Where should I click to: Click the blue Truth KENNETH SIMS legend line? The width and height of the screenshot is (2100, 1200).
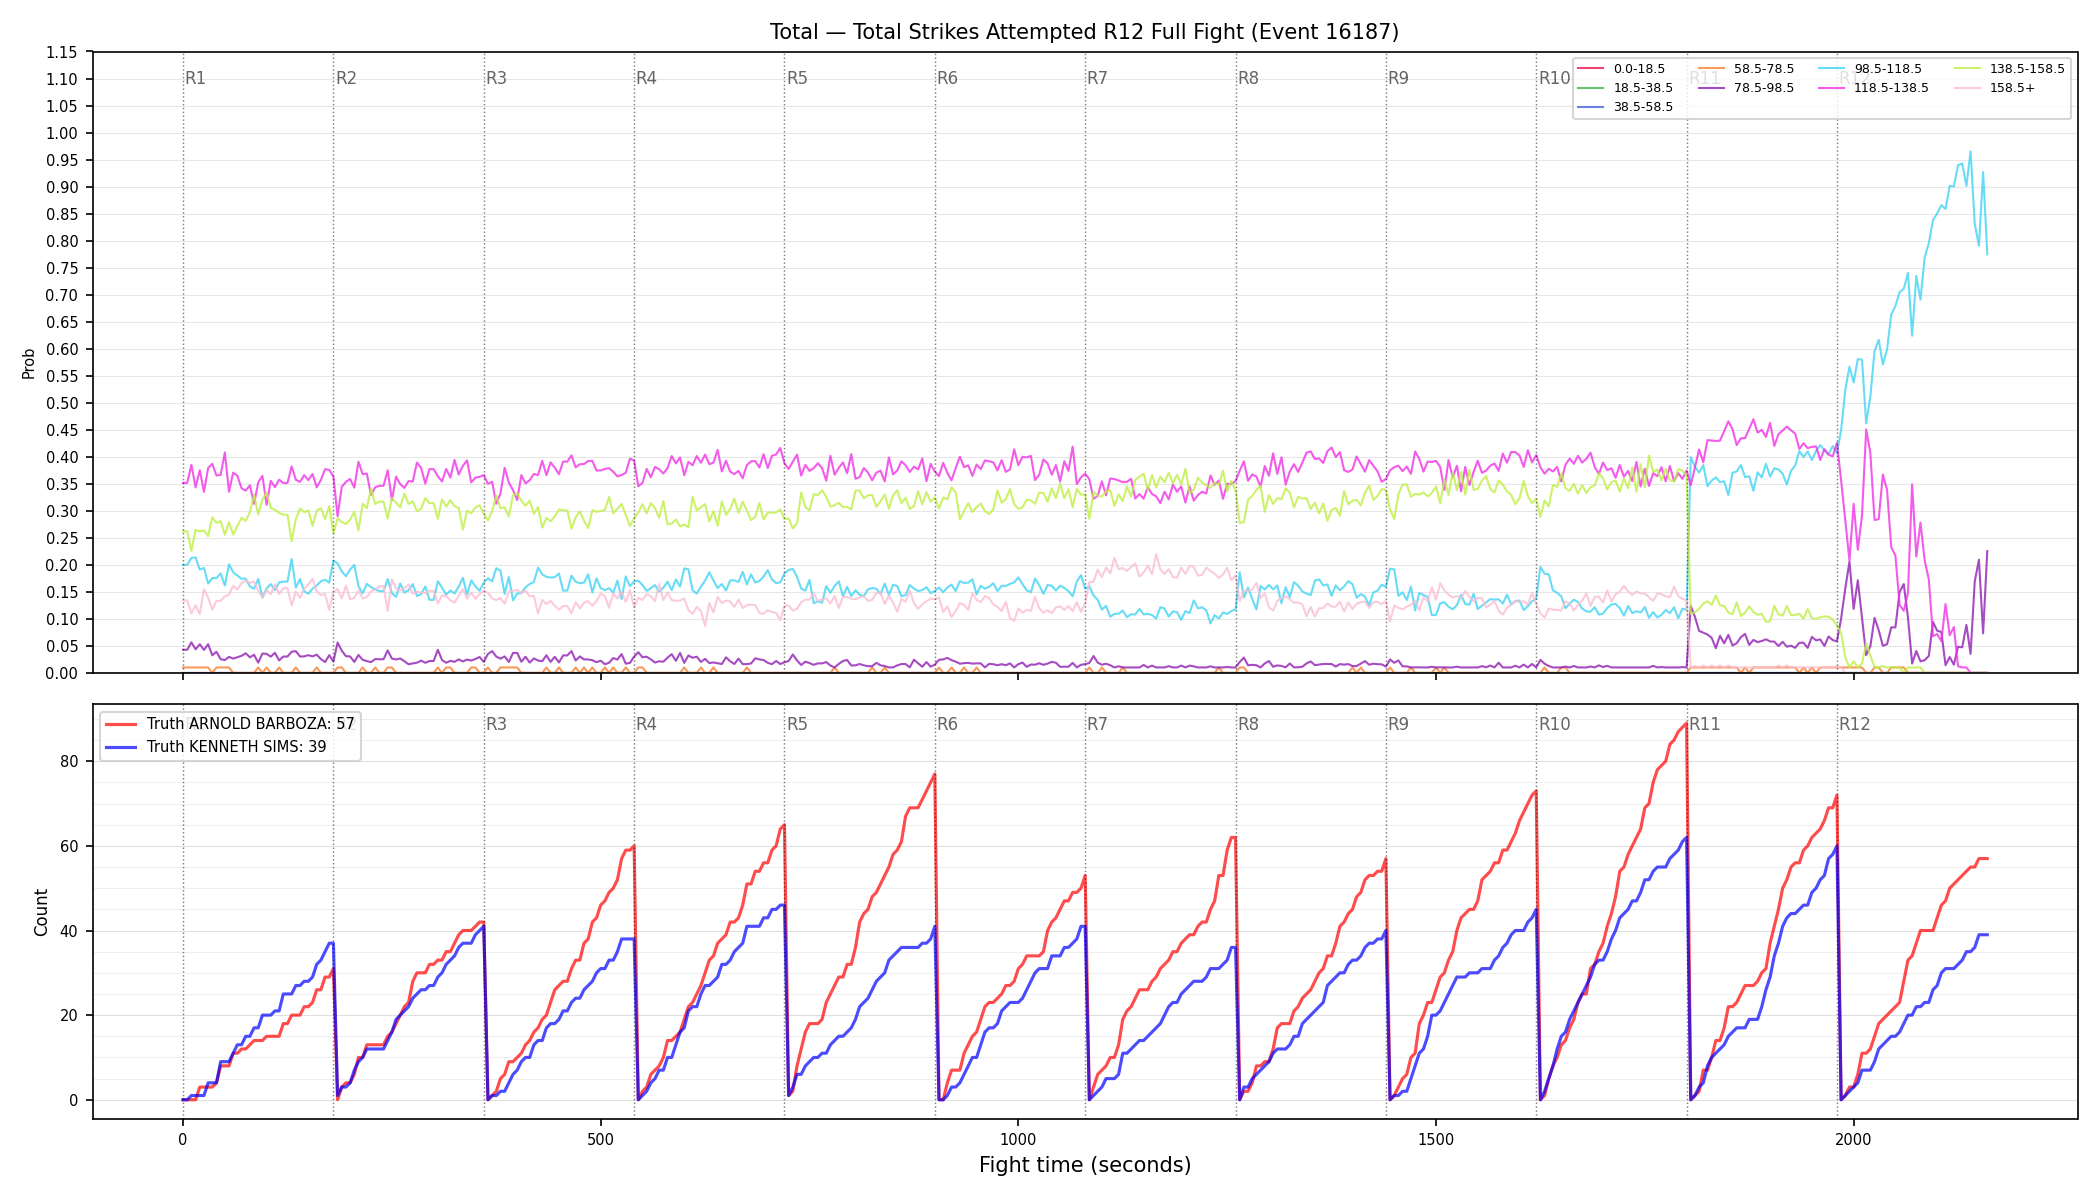point(121,747)
